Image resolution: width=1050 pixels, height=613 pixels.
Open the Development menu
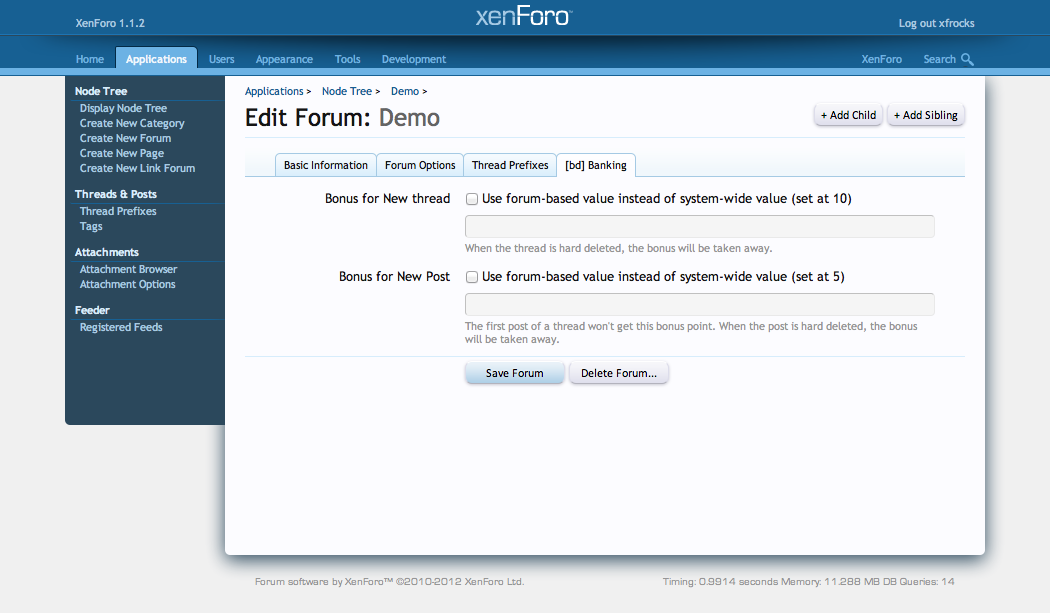[414, 59]
